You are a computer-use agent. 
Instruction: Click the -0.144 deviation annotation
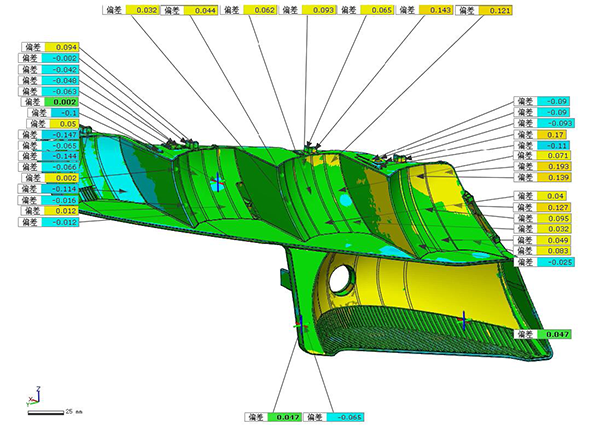point(65,156)
